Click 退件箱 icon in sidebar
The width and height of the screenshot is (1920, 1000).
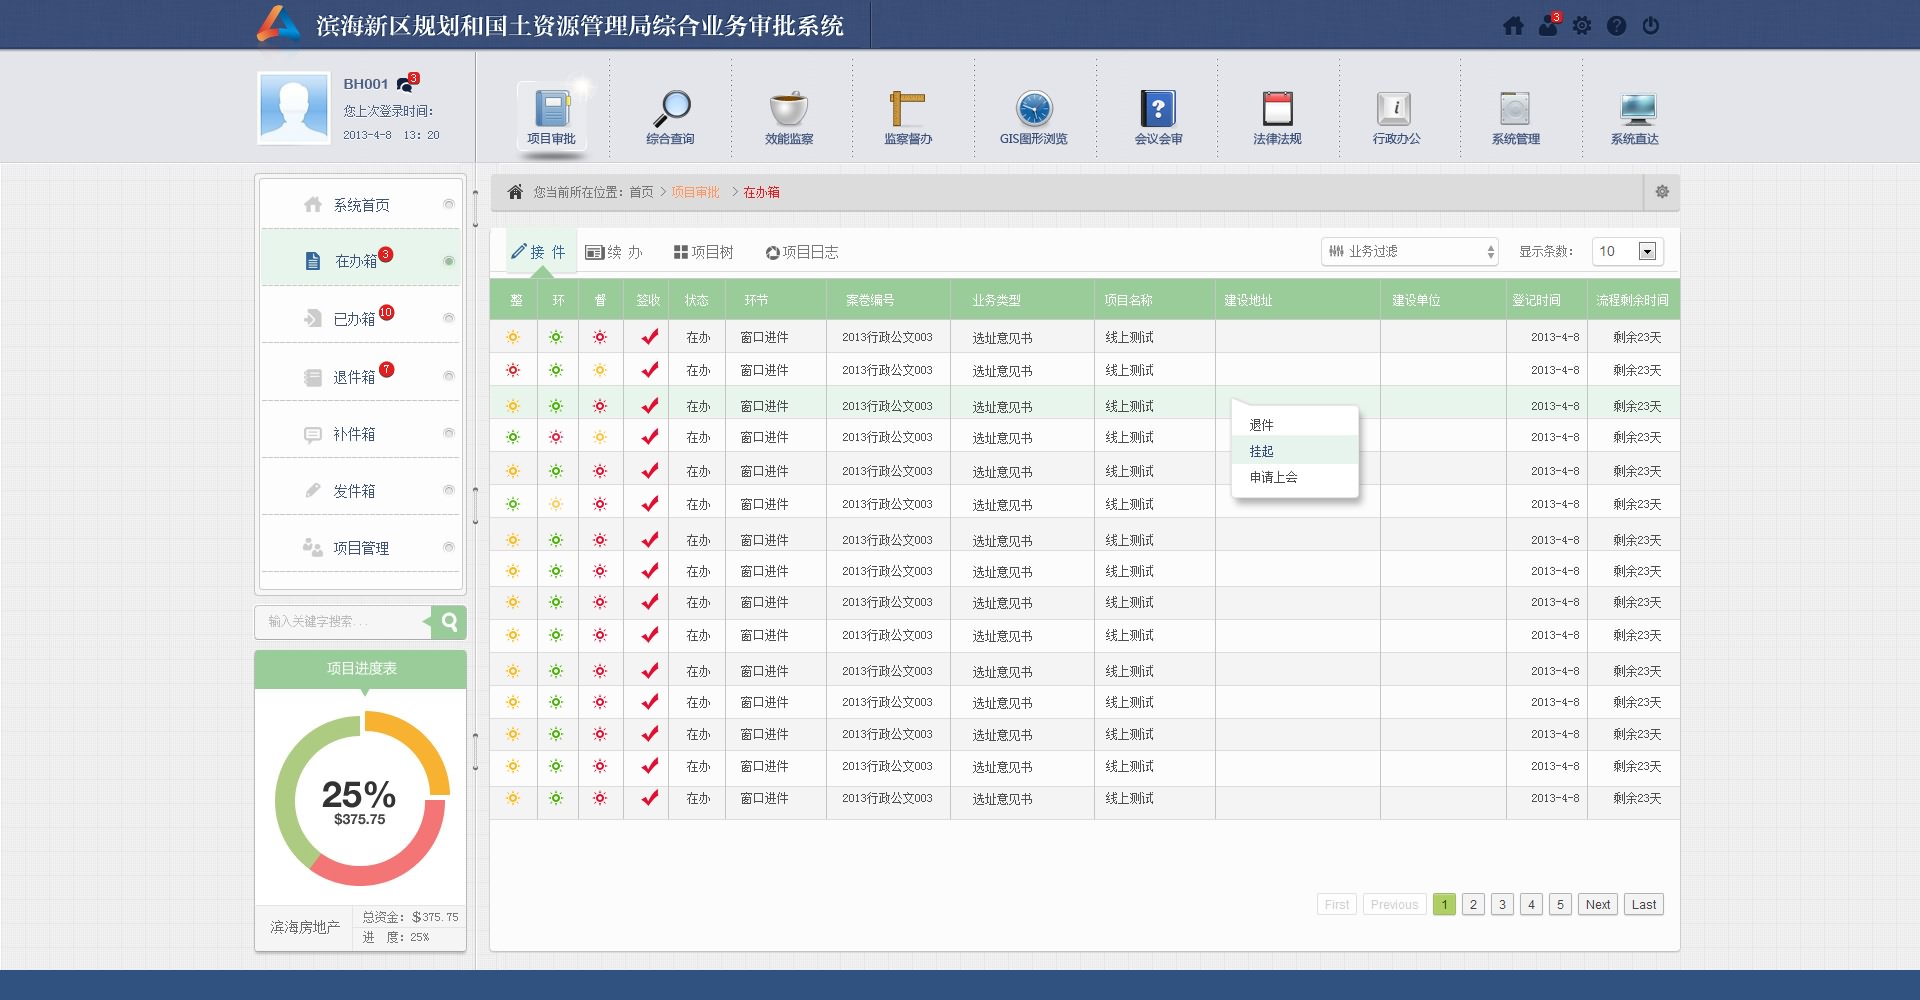click(x=313, y=377)
